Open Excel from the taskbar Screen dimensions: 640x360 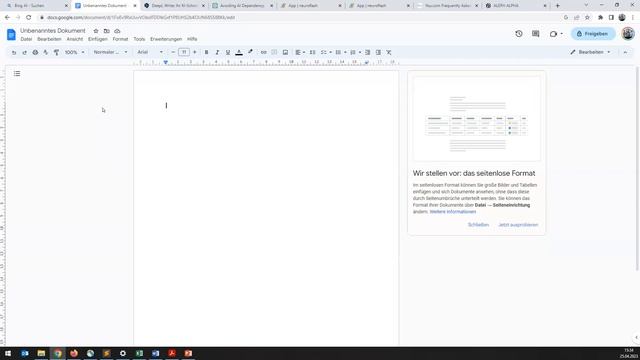coord(139,353)
